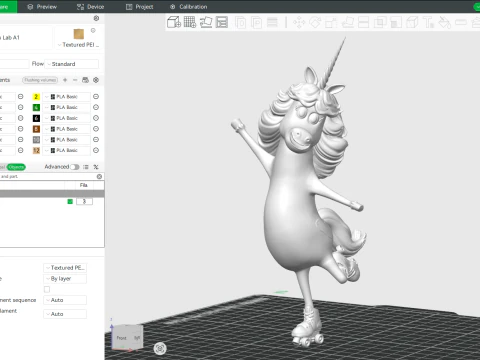Select the Move tool
The height and width of the screenshot is (360, 480).
point(299,23)
